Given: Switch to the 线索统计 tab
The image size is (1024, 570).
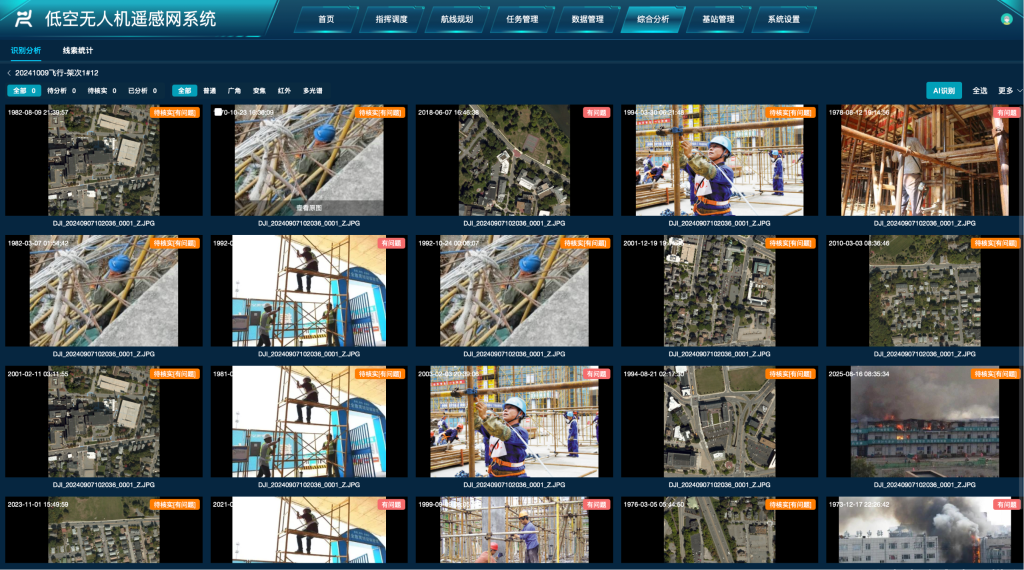Looking at the screenshot, I should coord(78,49).
